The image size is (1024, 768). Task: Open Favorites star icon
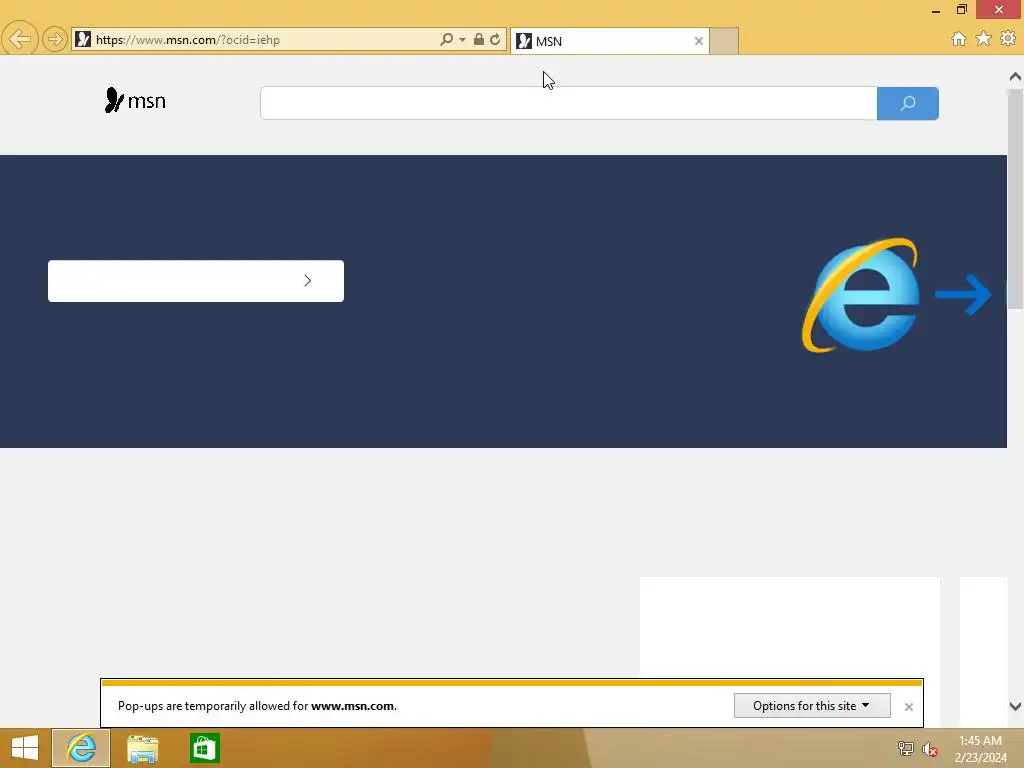click(x=984, y=39)
